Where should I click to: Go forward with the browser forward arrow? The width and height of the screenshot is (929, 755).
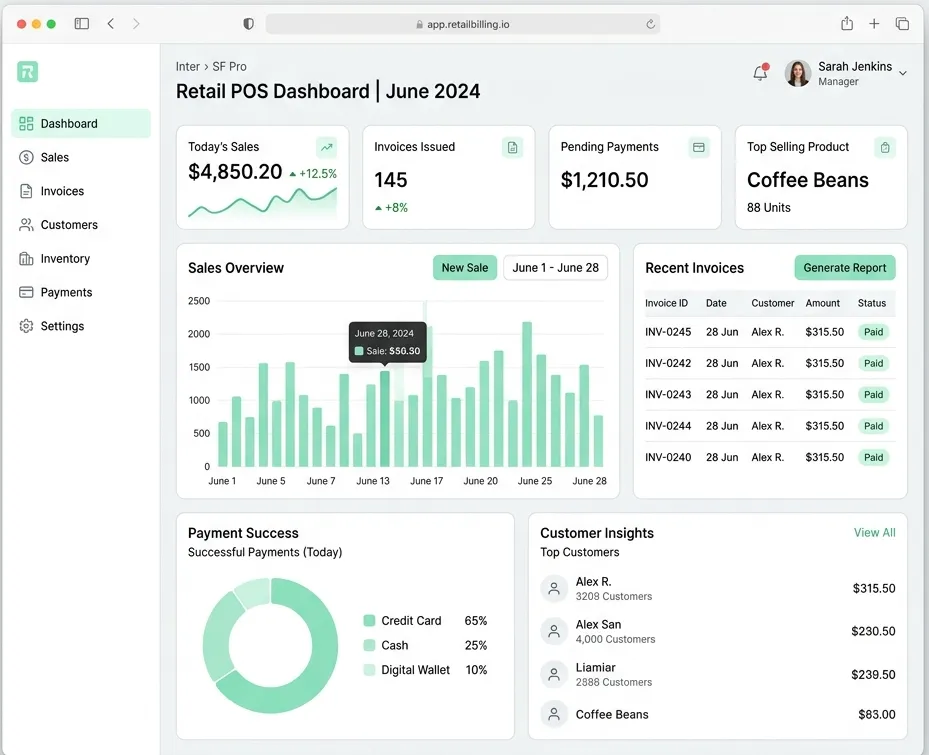136,24
